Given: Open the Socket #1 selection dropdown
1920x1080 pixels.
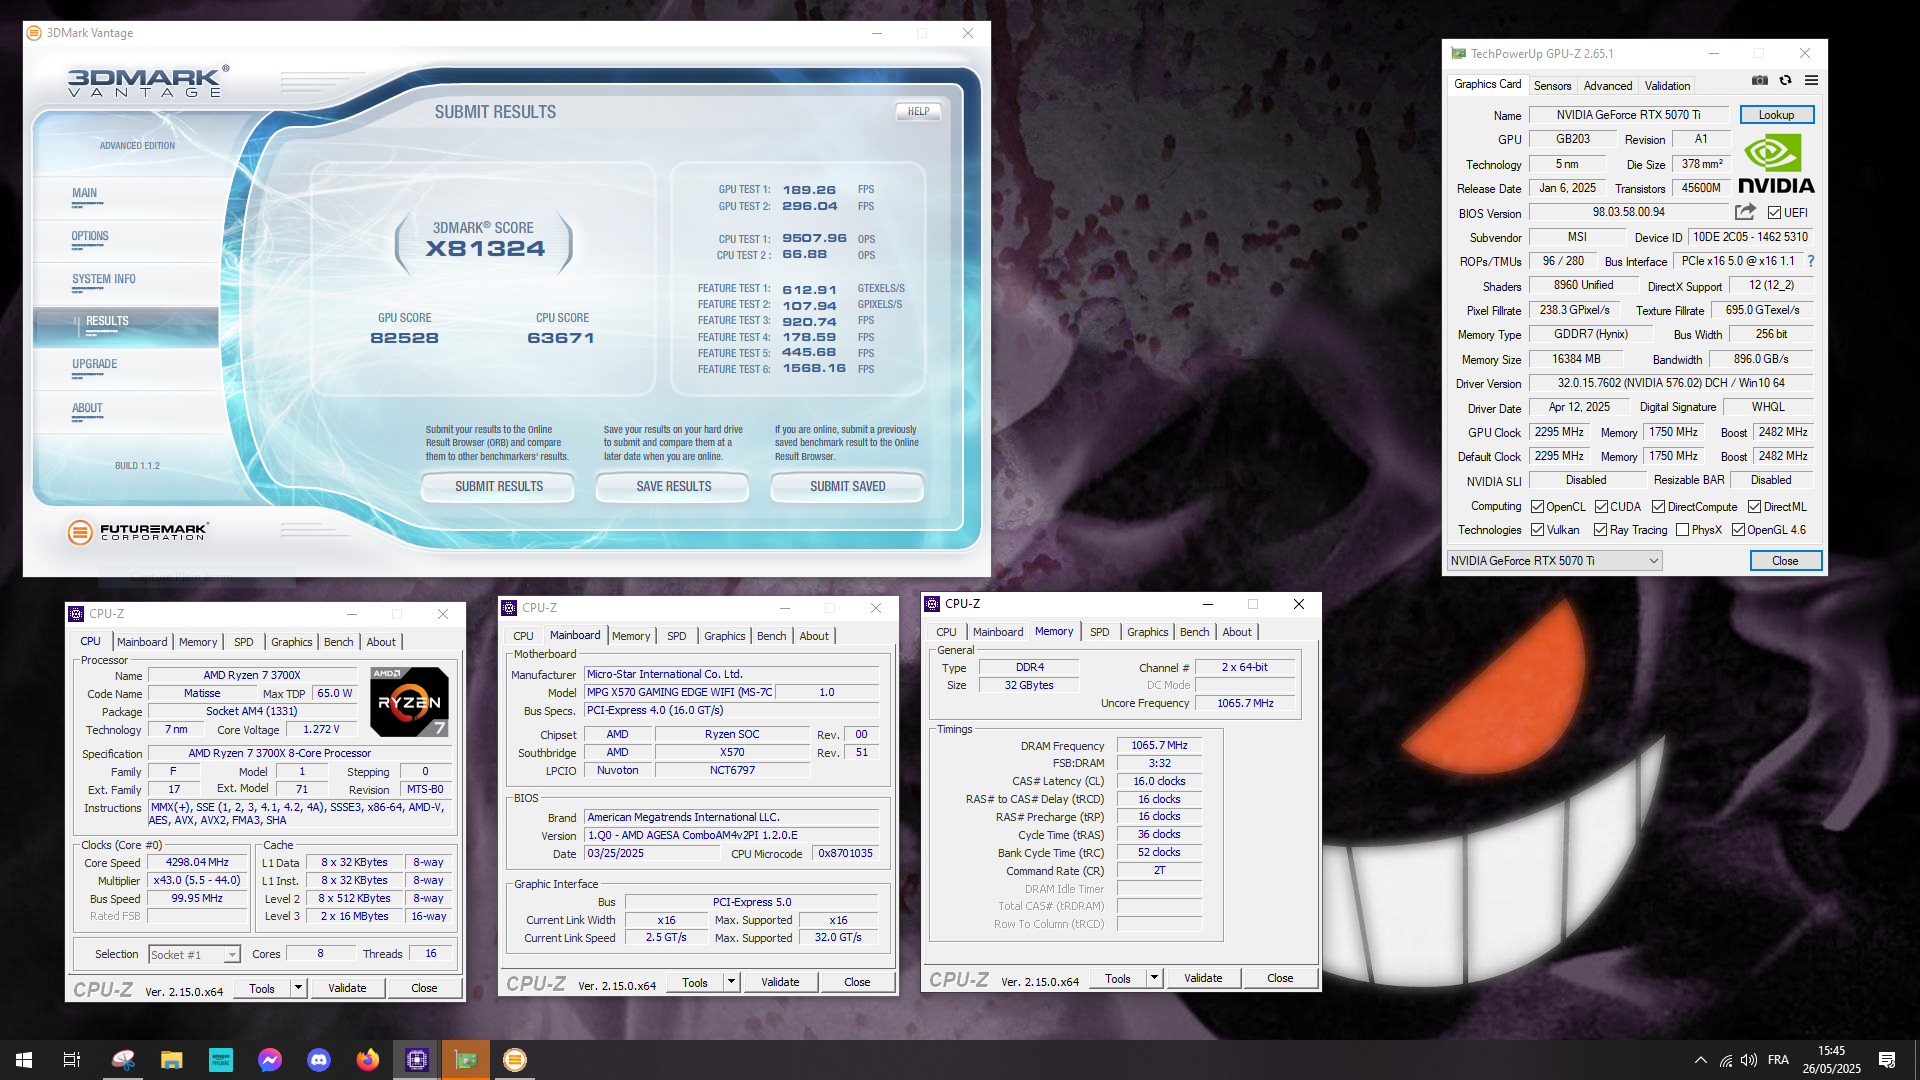Looking at the screenshot, I should click(x=194, y=955).
